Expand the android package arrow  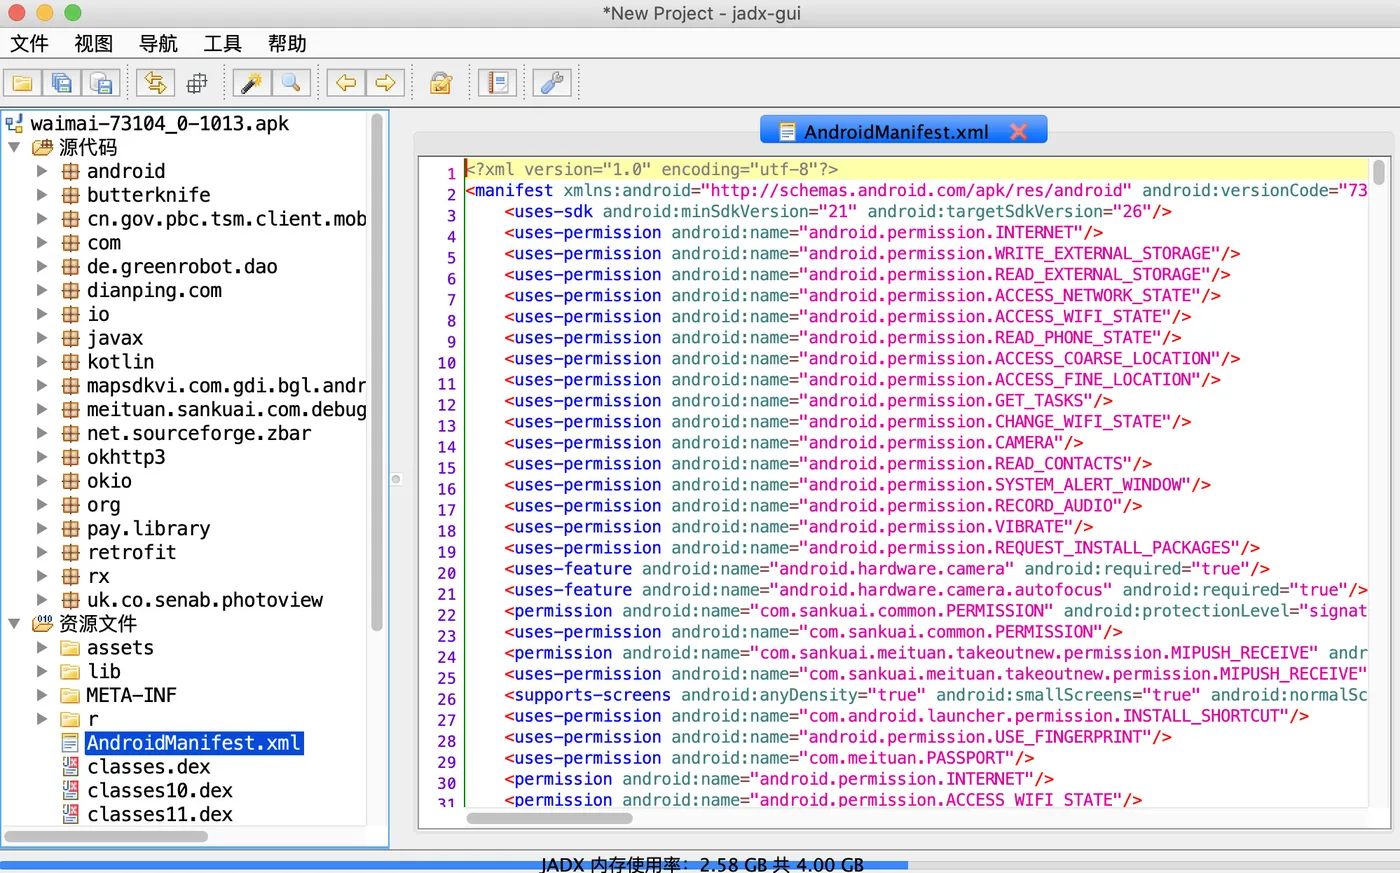(42, 171)
